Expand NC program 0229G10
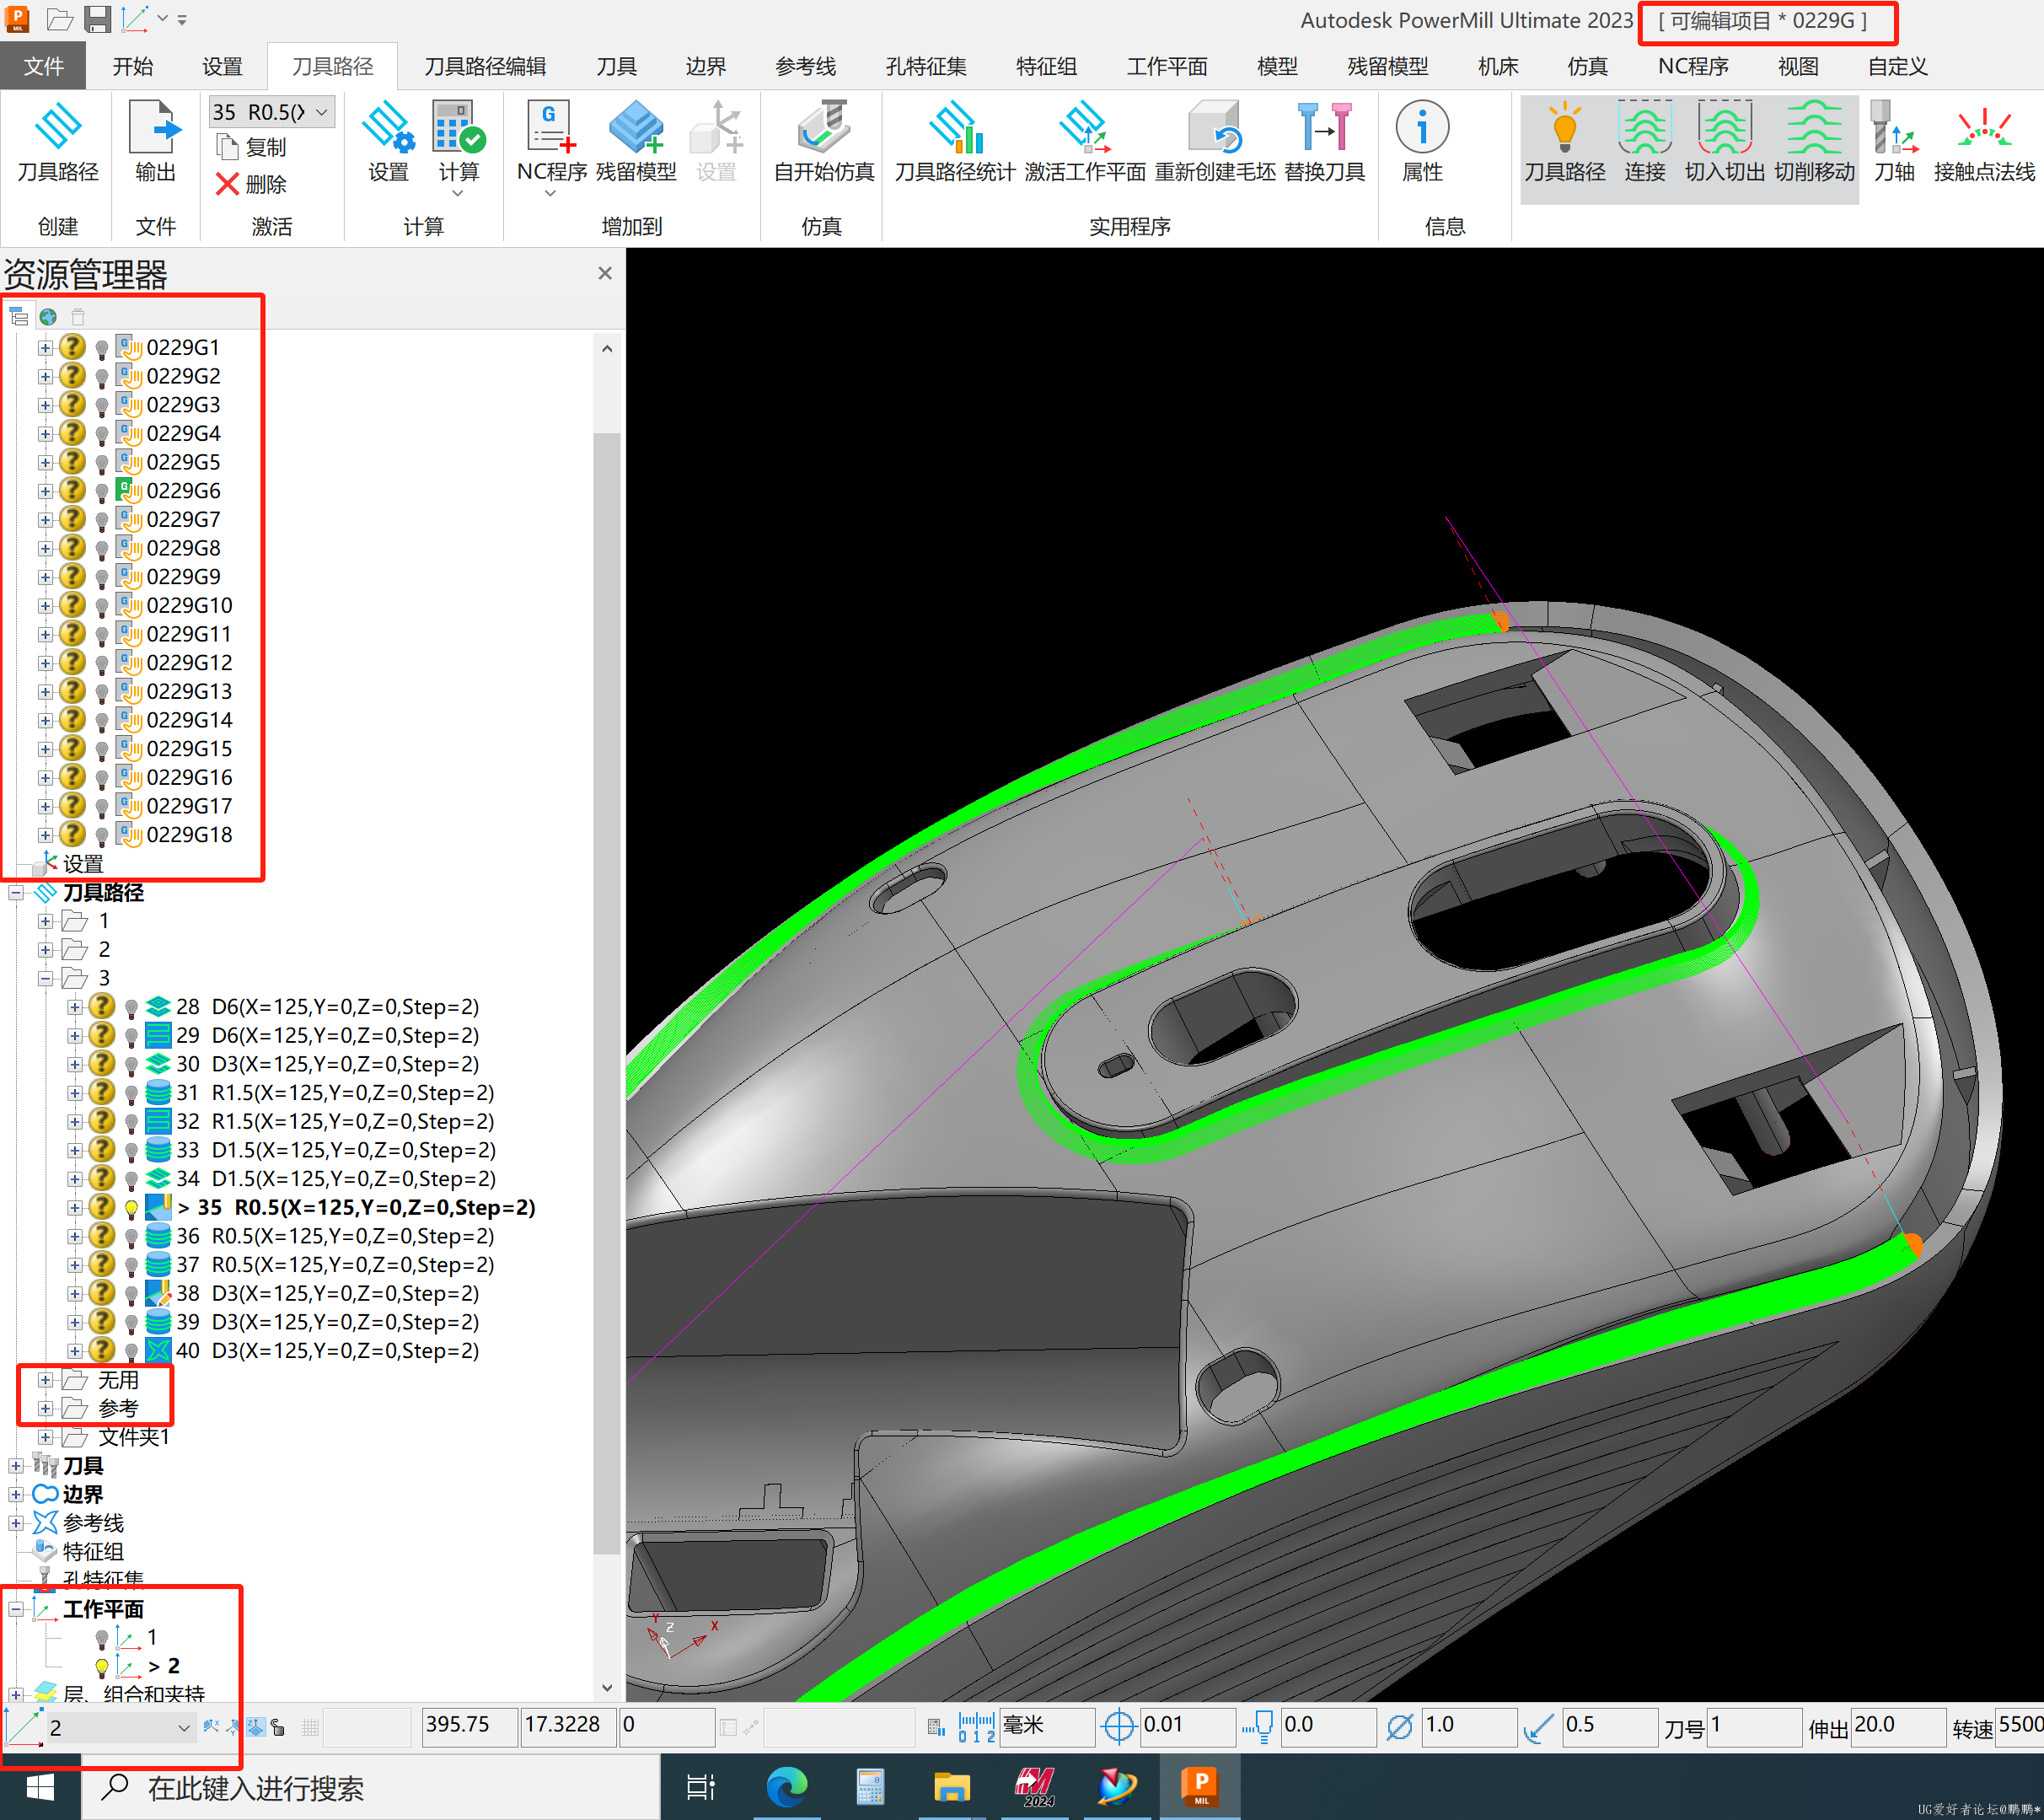The width and height of the screenshot is (2044, 1820). click(45, 606)
